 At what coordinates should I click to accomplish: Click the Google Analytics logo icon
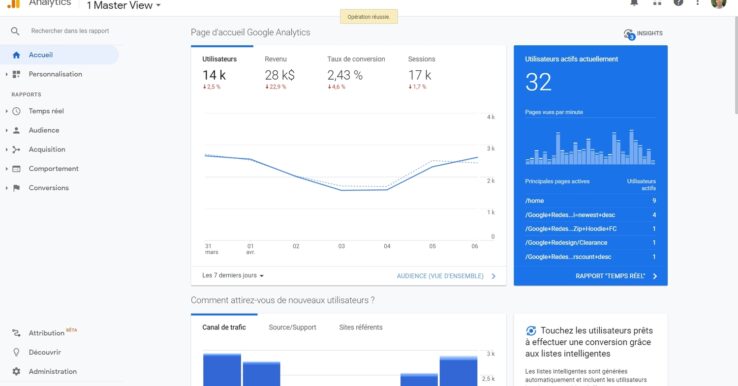click(14, 4)
